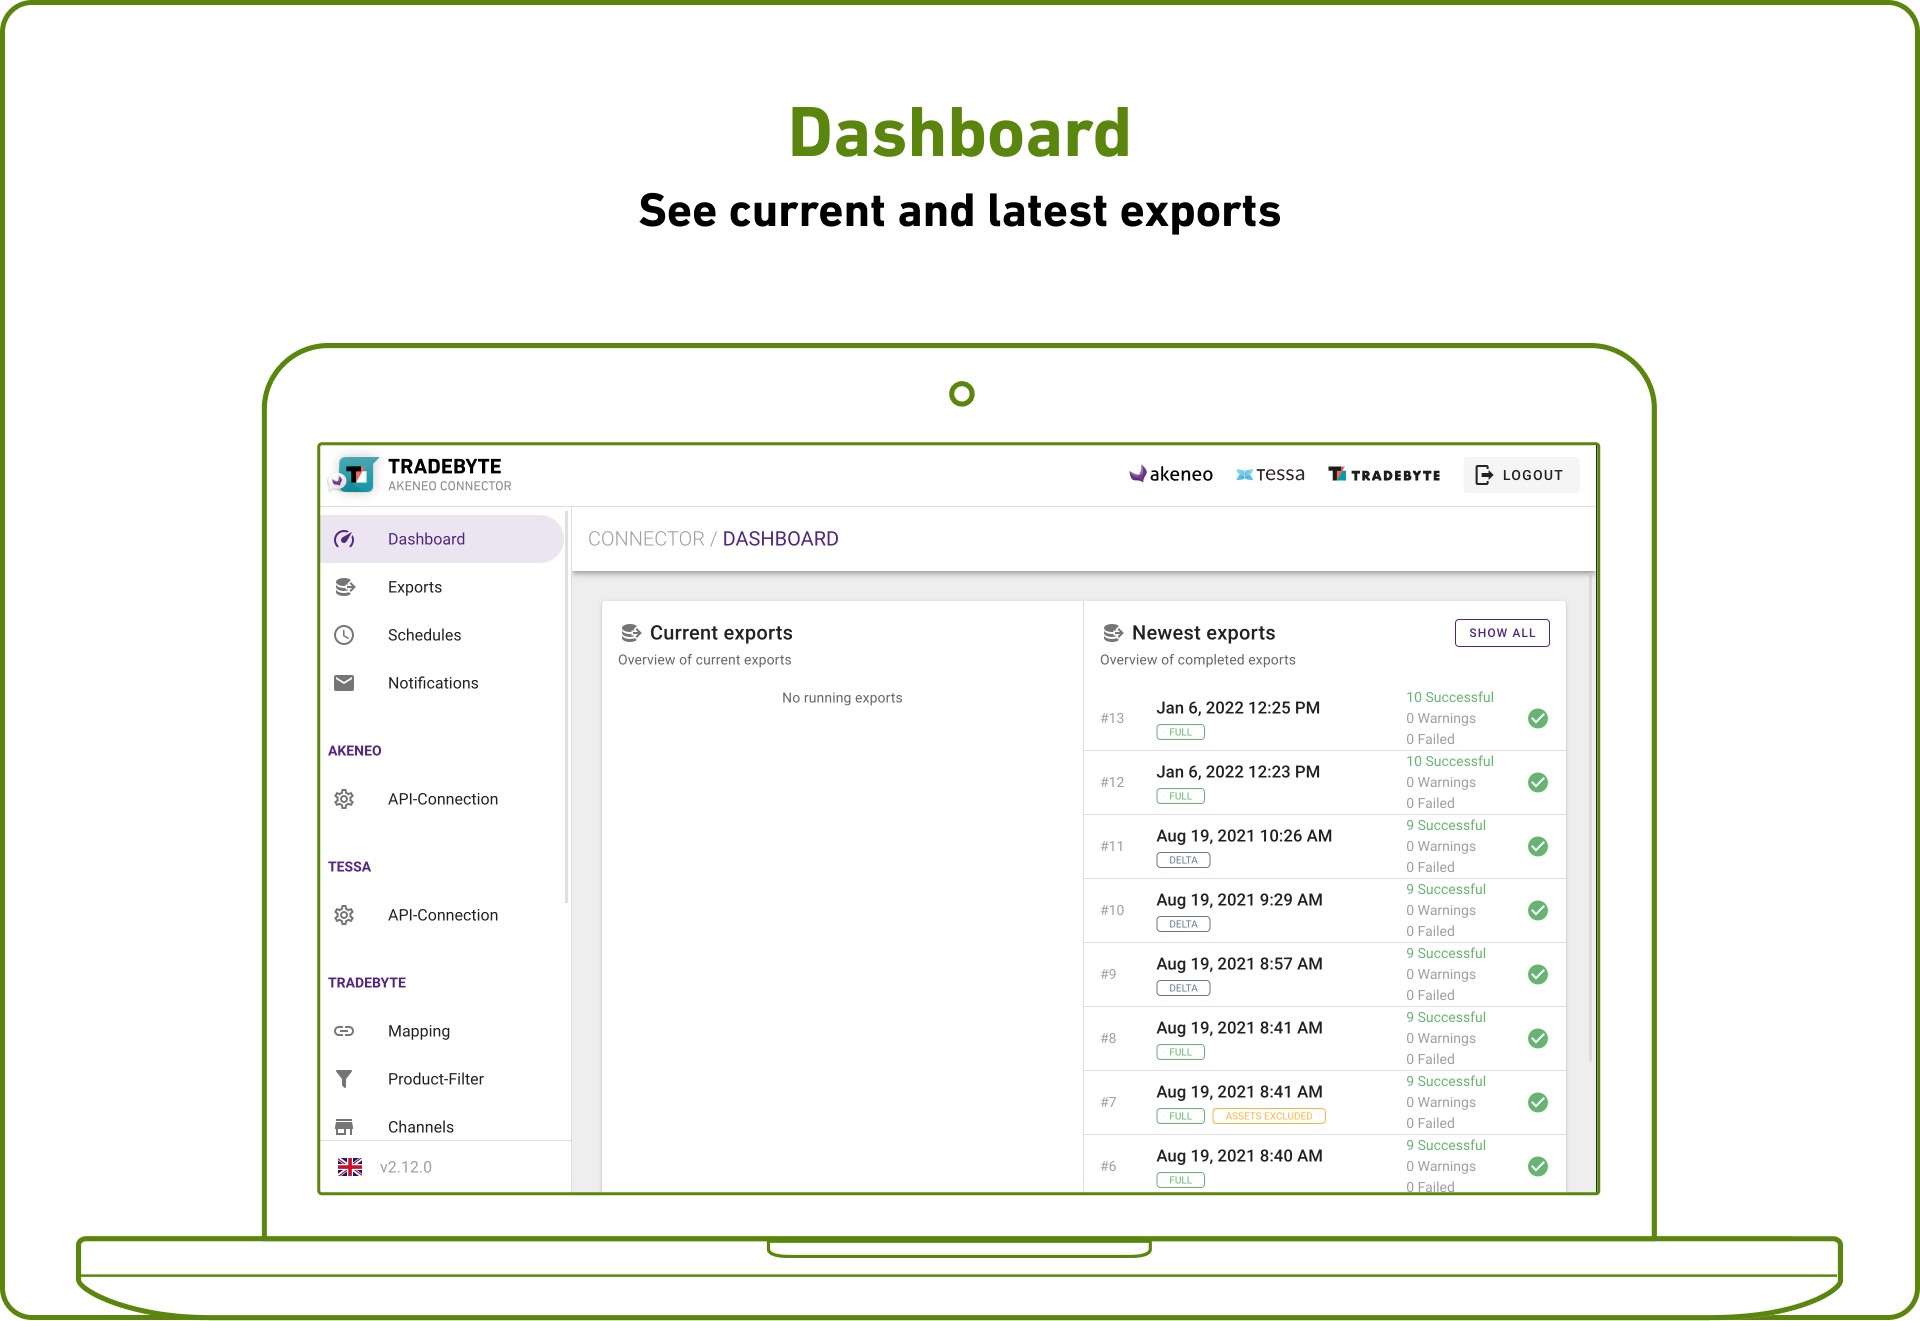Viewport: 1920px width, 1321px height.
Task: Click the Akeneo API-Connection gear icon
Action: coord(344,799)
